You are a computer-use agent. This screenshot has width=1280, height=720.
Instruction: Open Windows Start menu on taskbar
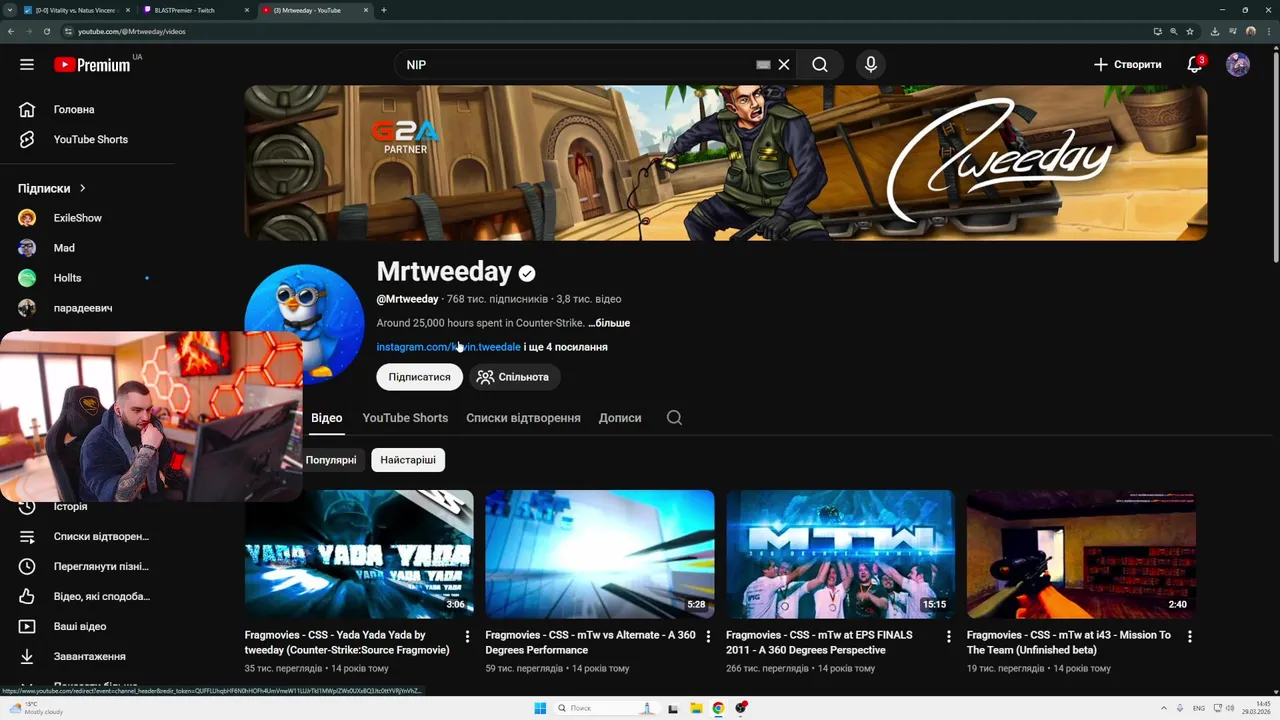coord(540,708)
